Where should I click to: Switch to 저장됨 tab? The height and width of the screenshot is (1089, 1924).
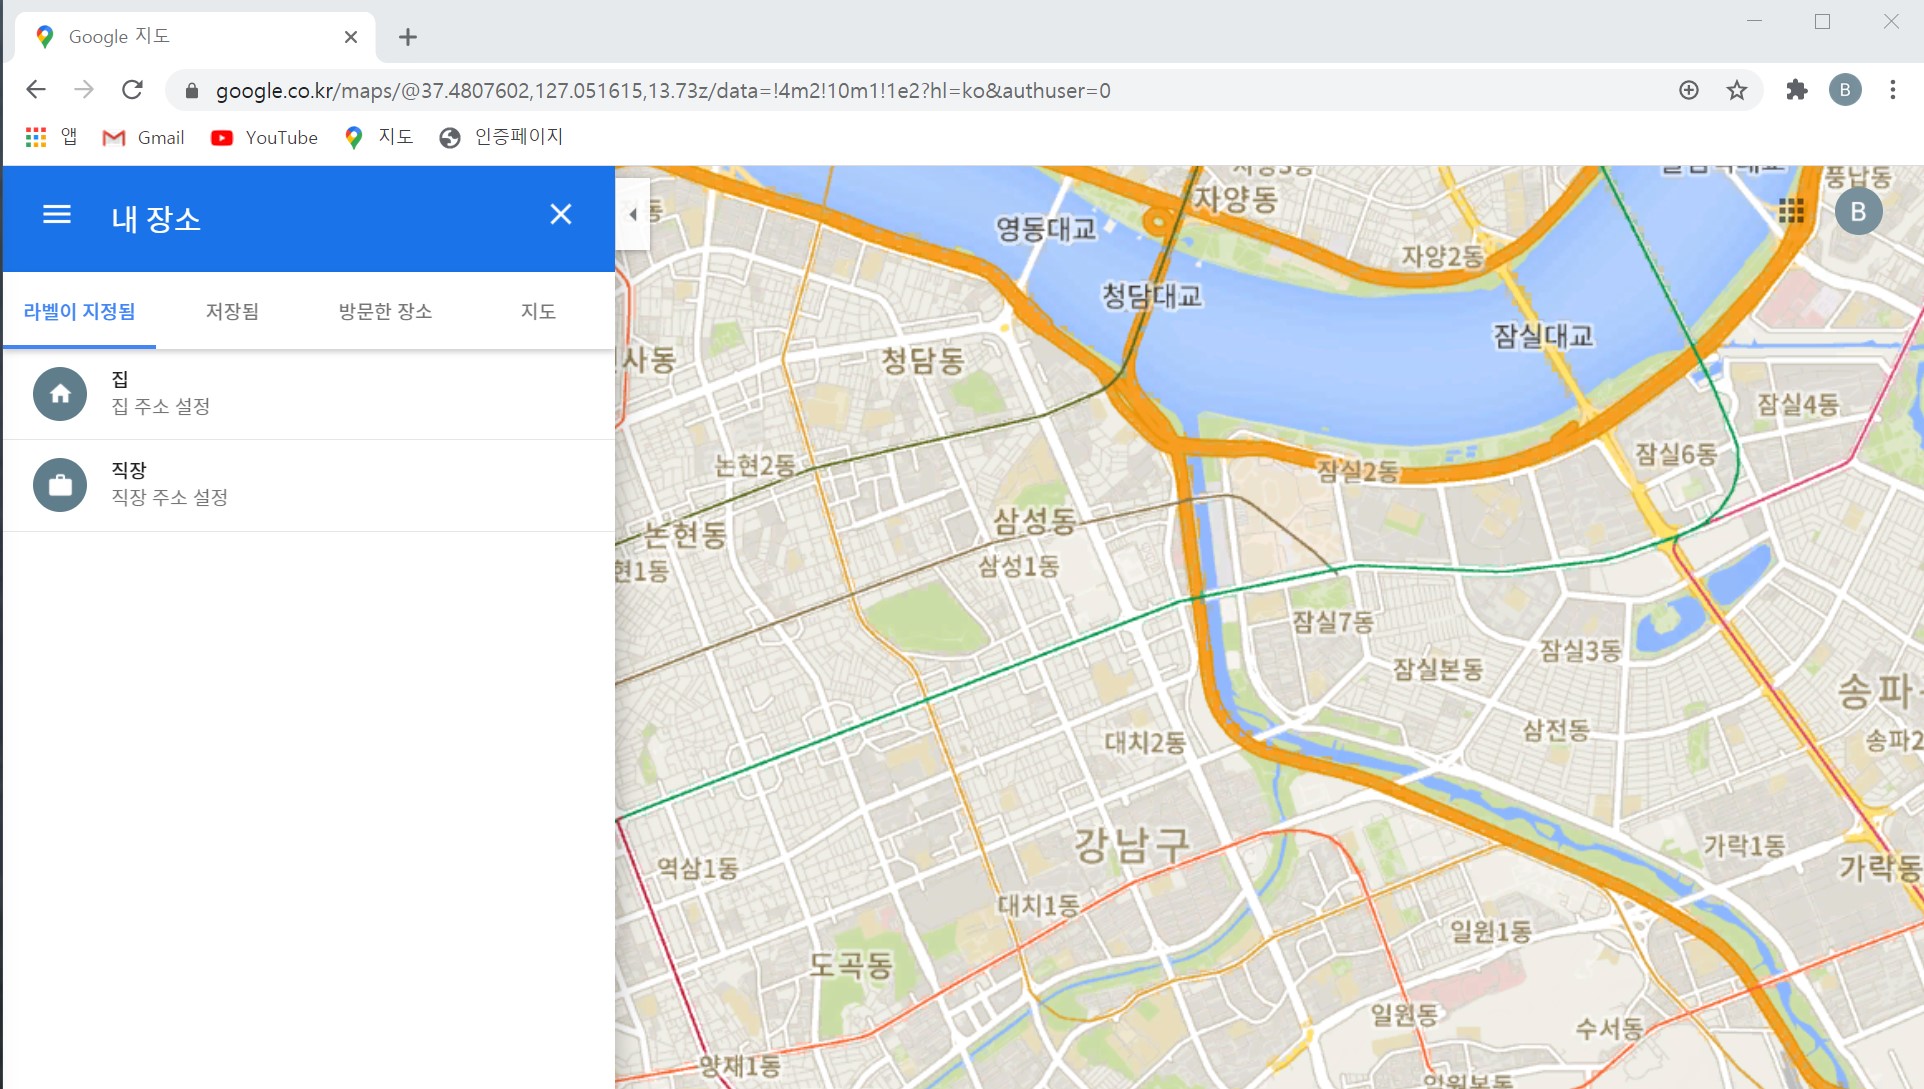tap(232, 311)
